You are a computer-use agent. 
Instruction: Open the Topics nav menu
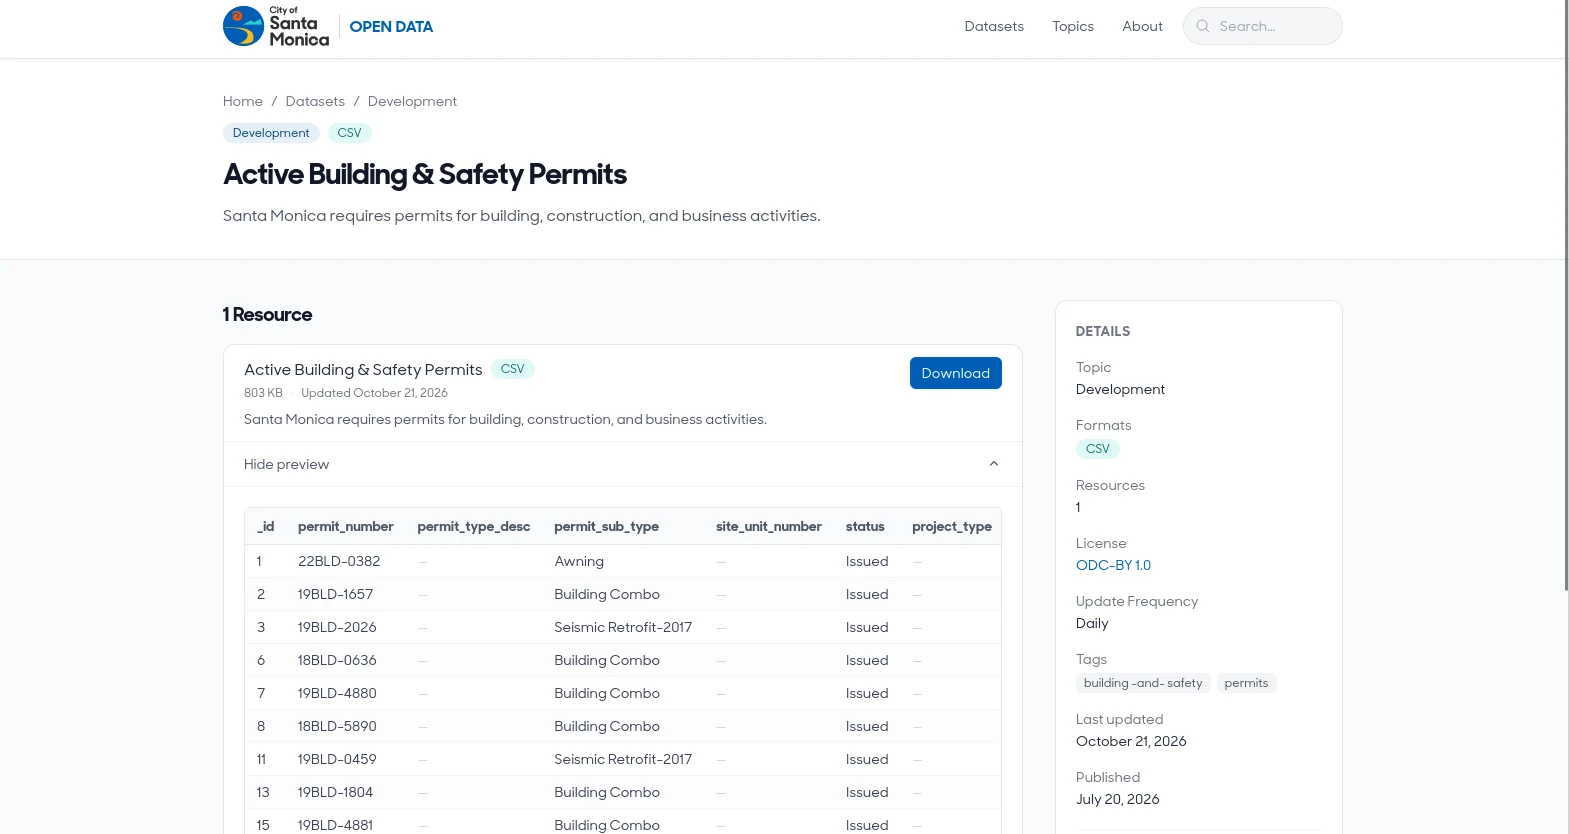click(1073, 26)
